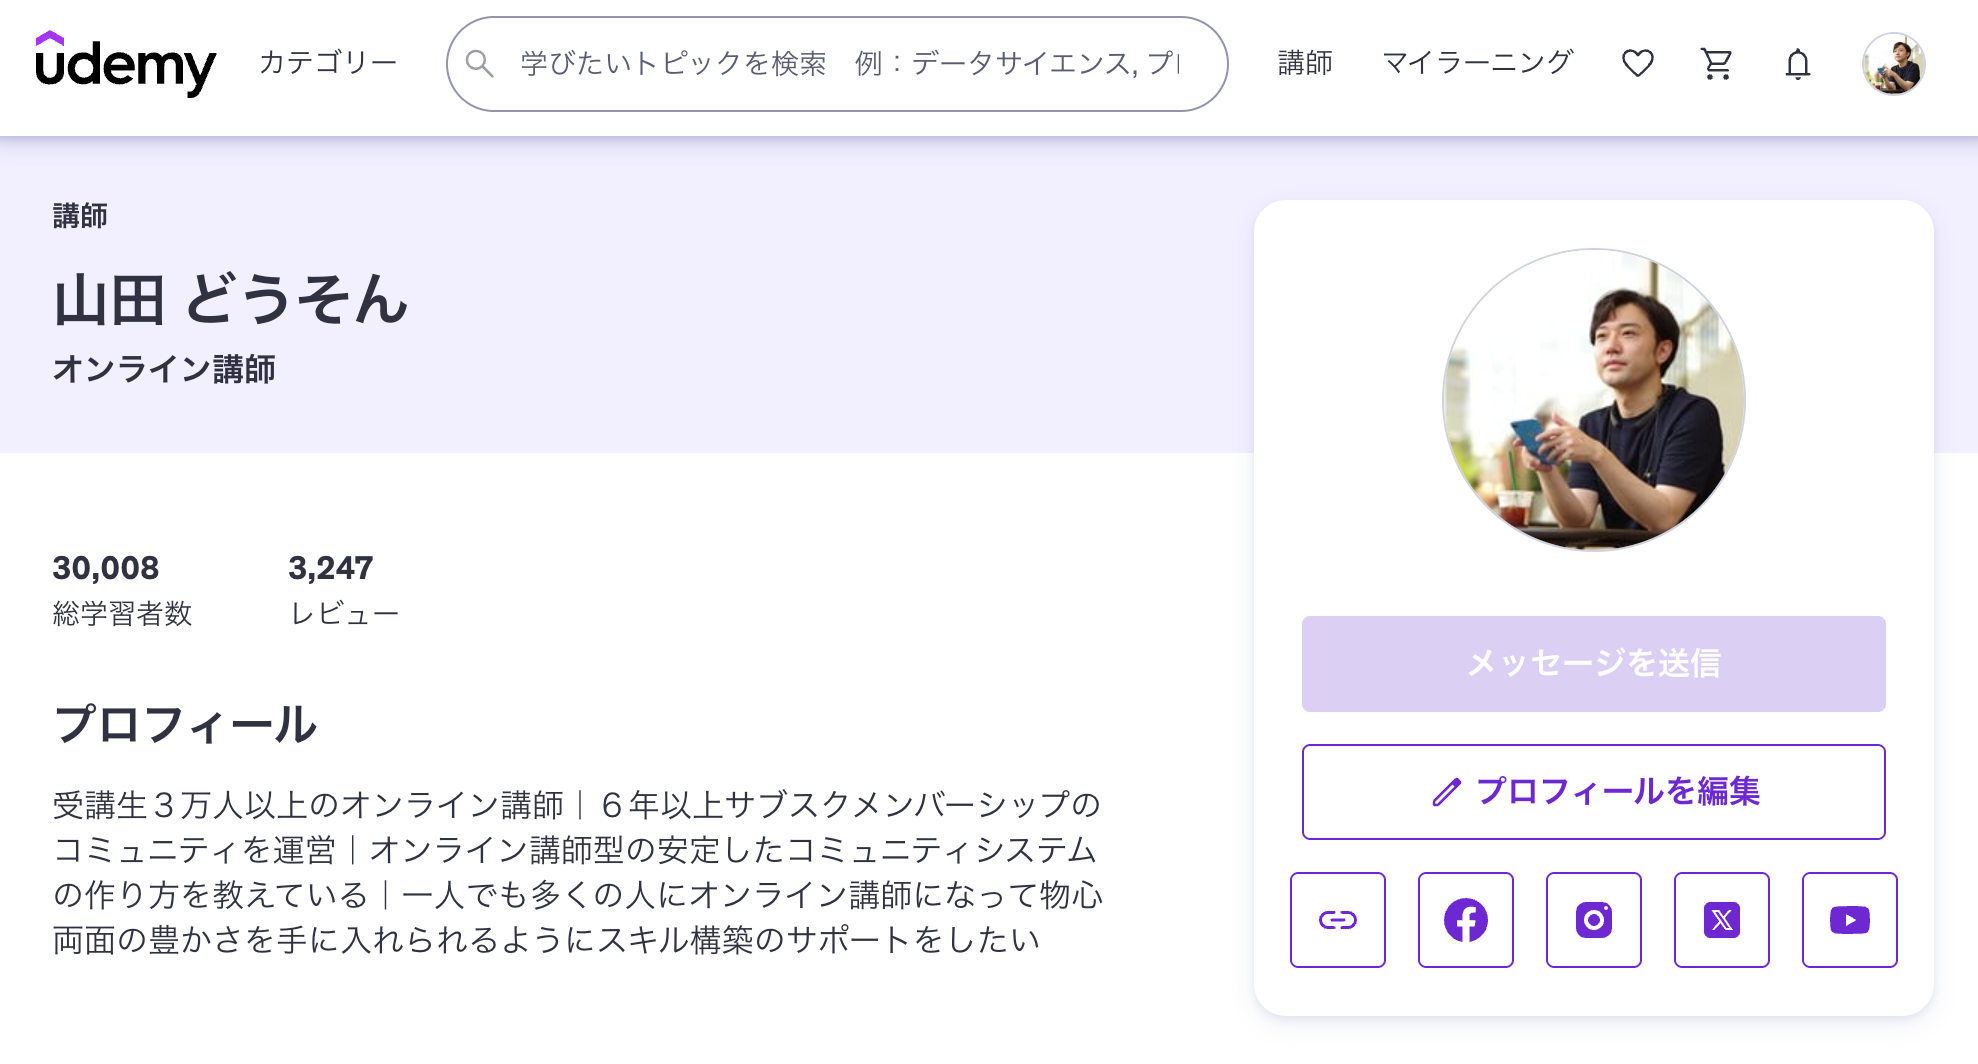Open the instructor's Instagram icon link

click(x=1594, y=920)
